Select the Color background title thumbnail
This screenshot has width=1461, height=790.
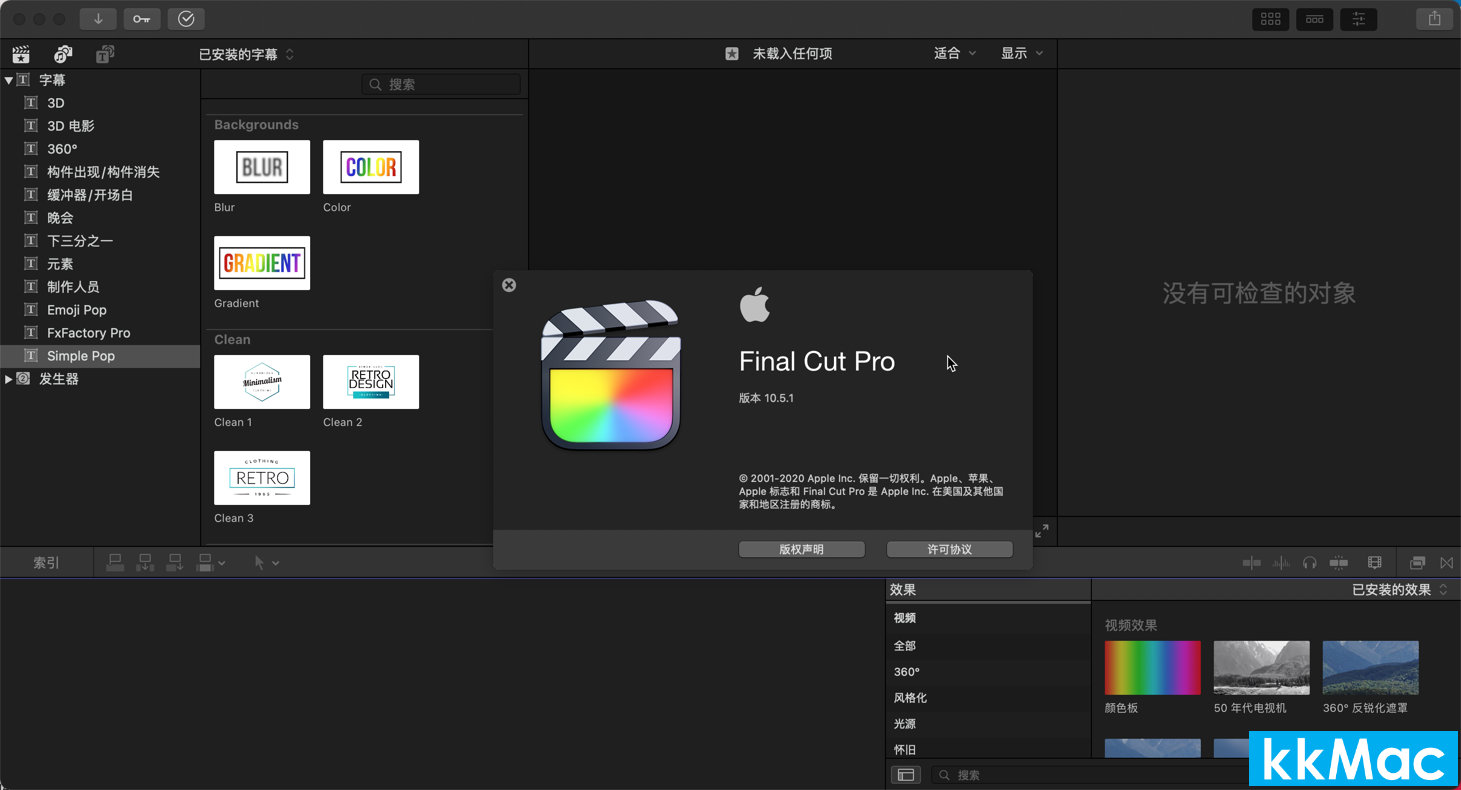click(371, 167)
